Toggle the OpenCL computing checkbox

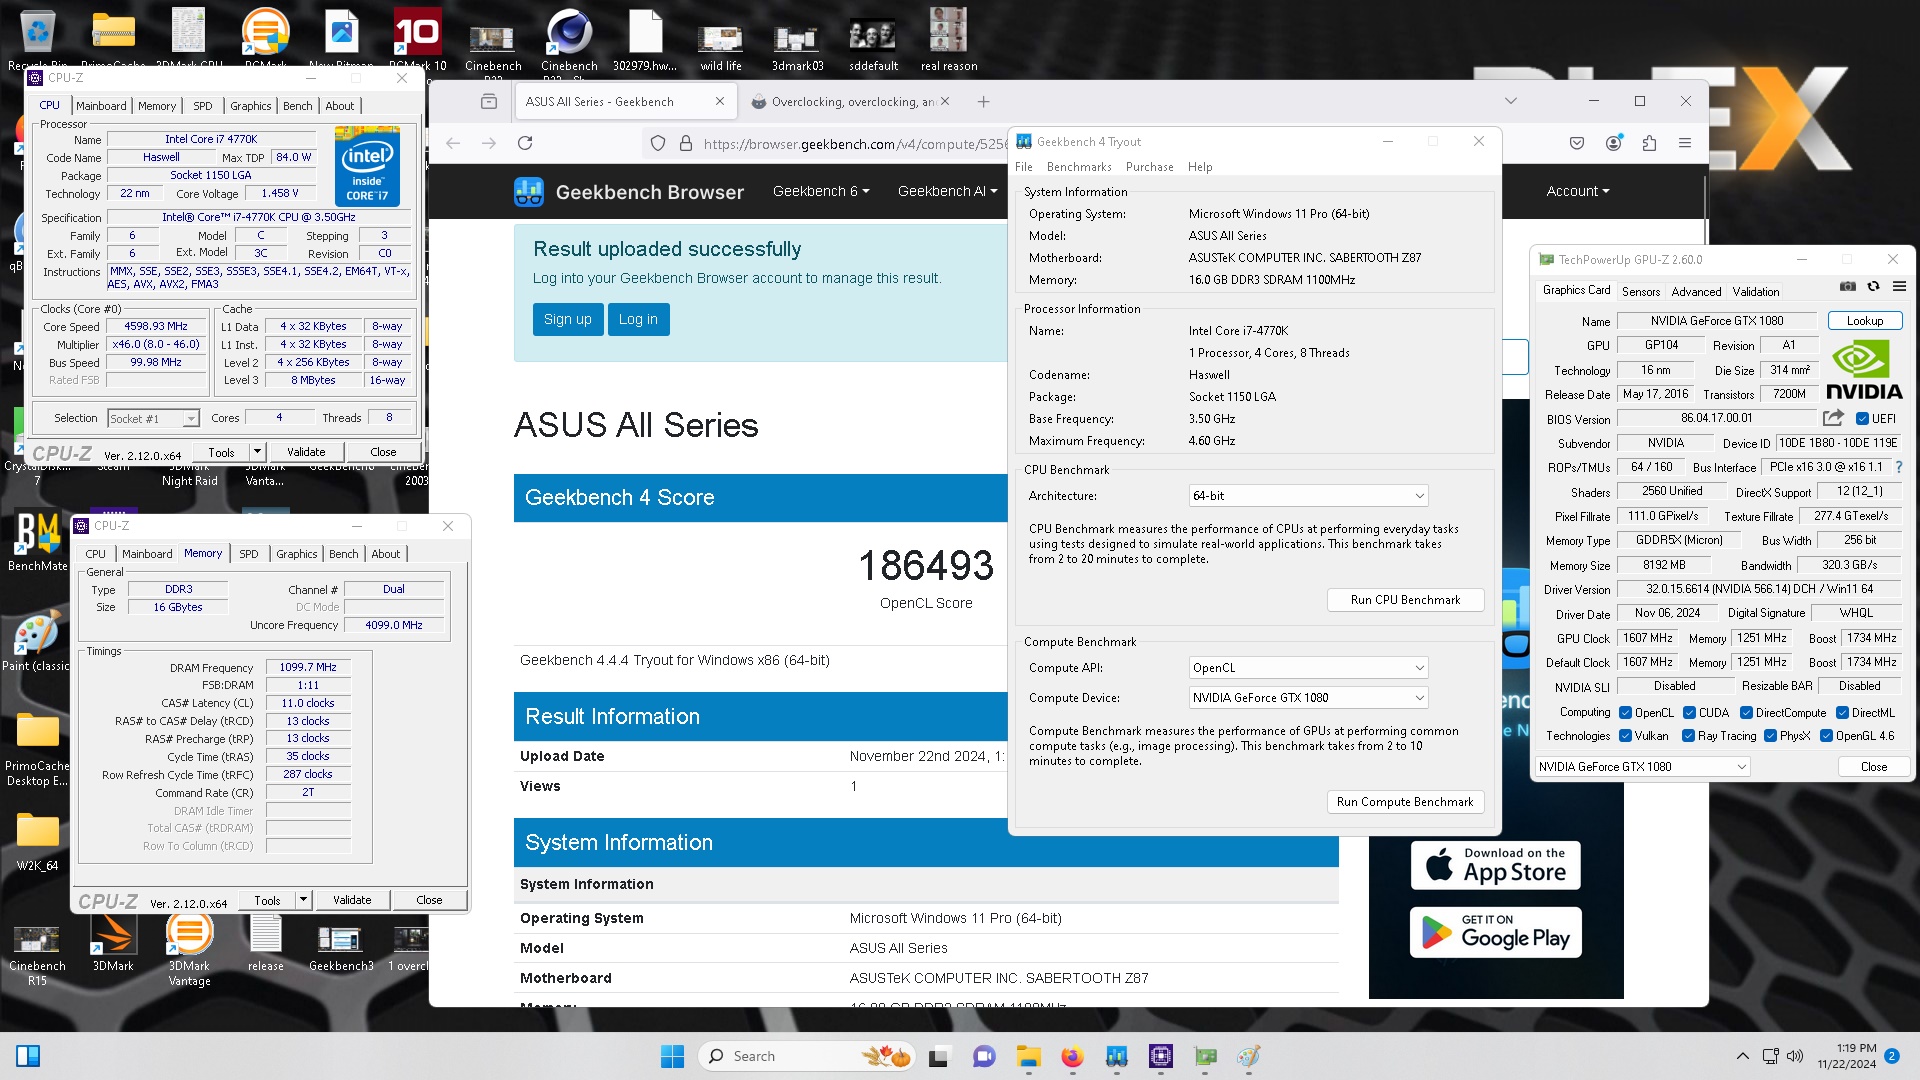click(x=1626, y=713)
